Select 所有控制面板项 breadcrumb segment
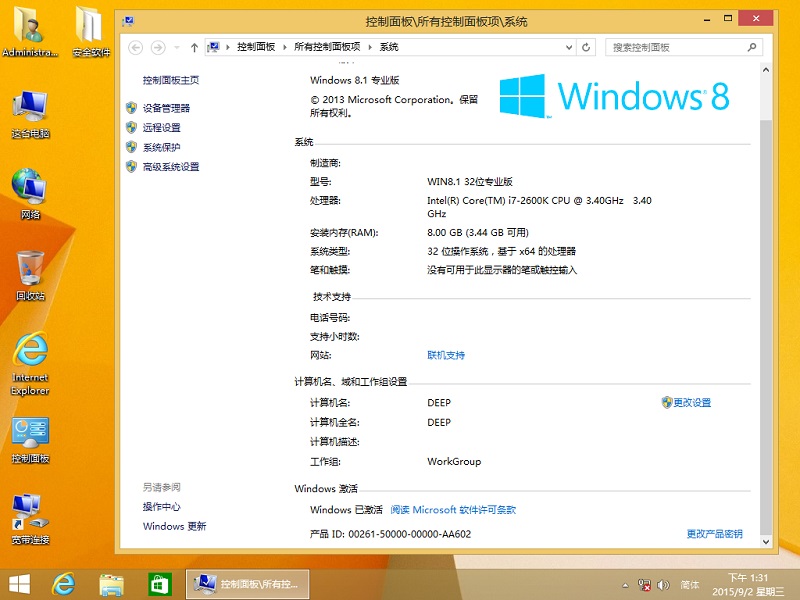The image size is (800, 600). tap(327, 47)
